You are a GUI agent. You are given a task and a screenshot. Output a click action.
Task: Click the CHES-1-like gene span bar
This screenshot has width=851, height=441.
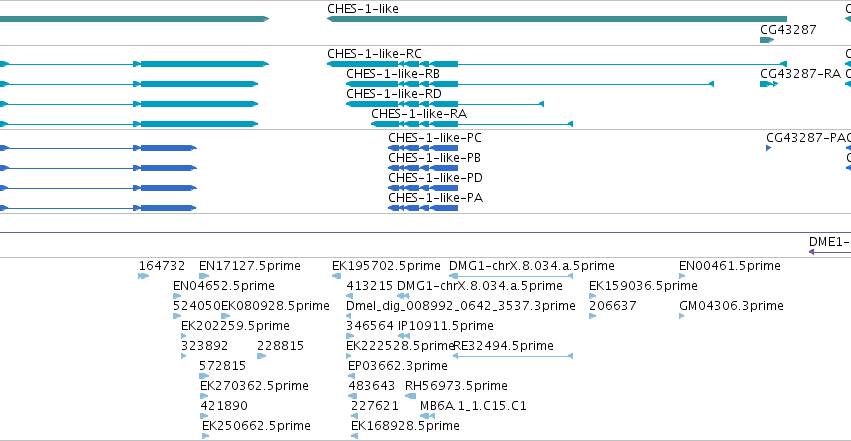pos(557,19)
